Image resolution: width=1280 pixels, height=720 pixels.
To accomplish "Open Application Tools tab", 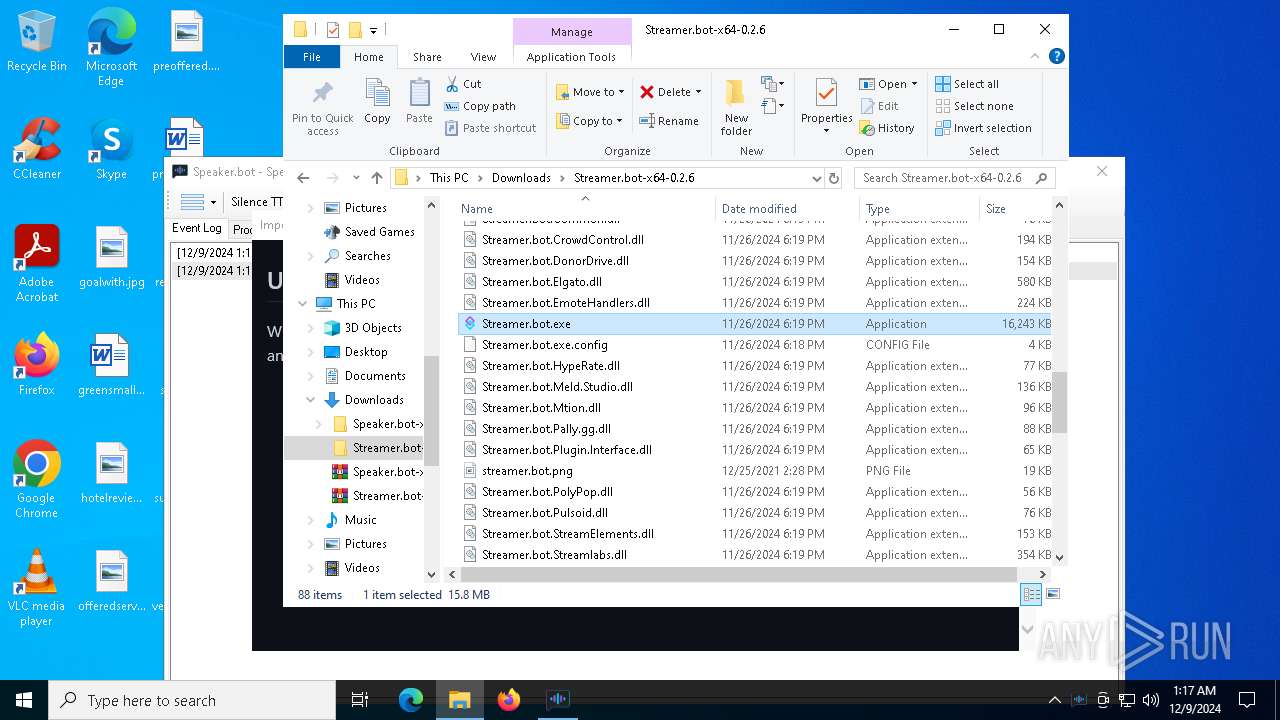I will 571,57.
